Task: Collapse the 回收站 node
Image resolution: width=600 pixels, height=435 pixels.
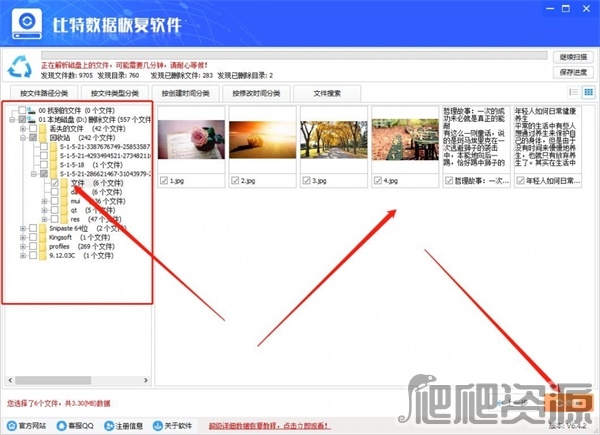Action: pyautogui.click(x=23, y=138)
